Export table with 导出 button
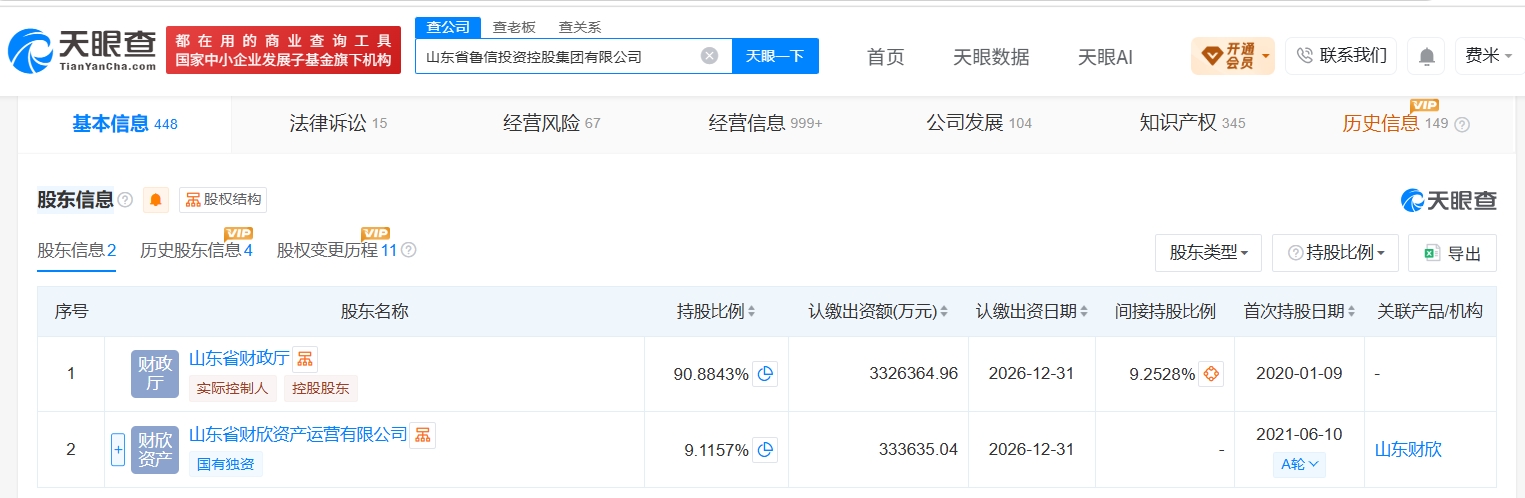Screen dimensions: 1525x498 pyautogui.click(x=1452, y=253)
